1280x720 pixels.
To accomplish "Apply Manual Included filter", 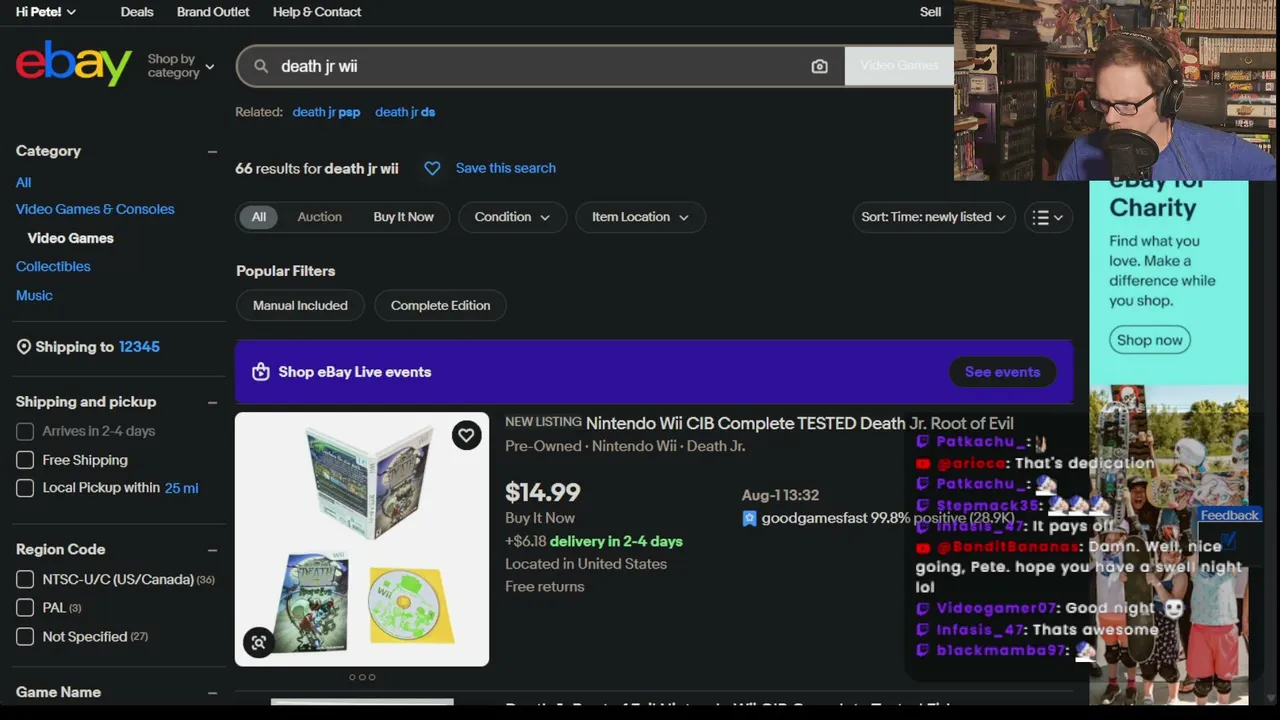I will tap(300, 305).
